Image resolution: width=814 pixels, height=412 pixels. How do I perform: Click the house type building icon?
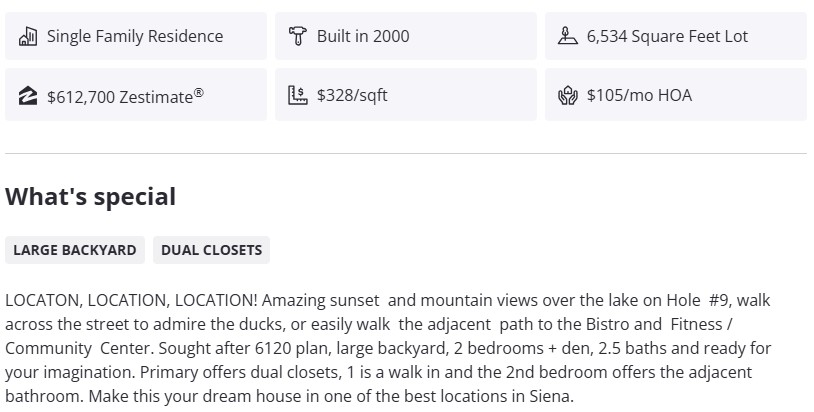28,36
